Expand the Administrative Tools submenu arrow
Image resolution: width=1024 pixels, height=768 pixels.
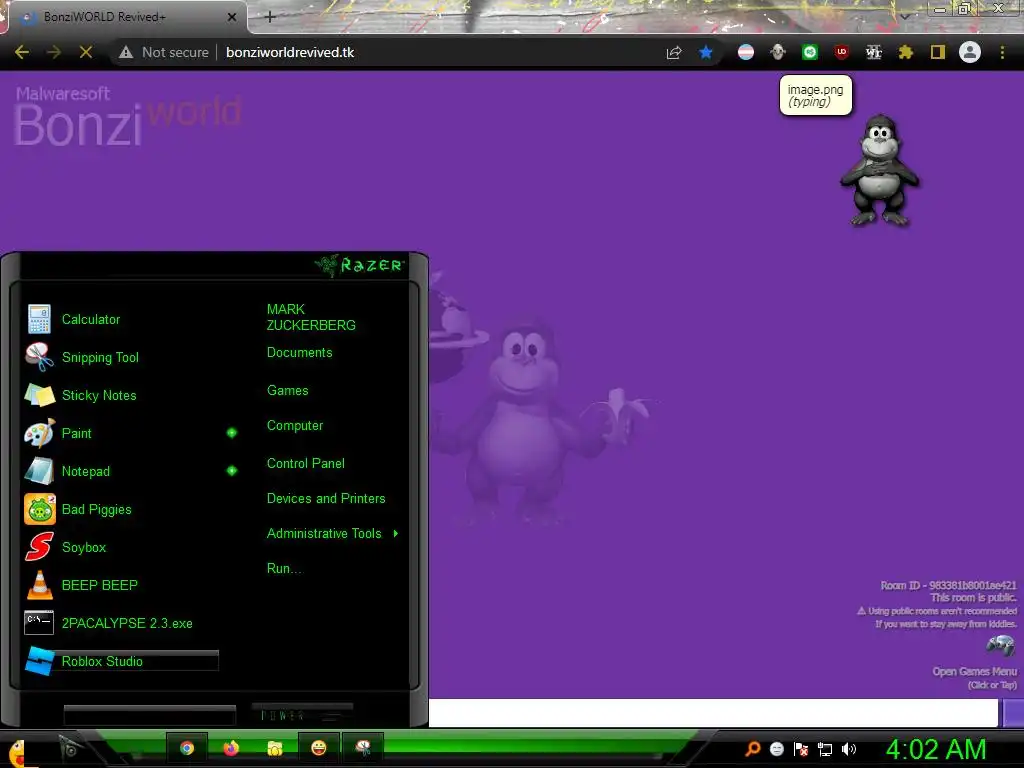[396, 534]
